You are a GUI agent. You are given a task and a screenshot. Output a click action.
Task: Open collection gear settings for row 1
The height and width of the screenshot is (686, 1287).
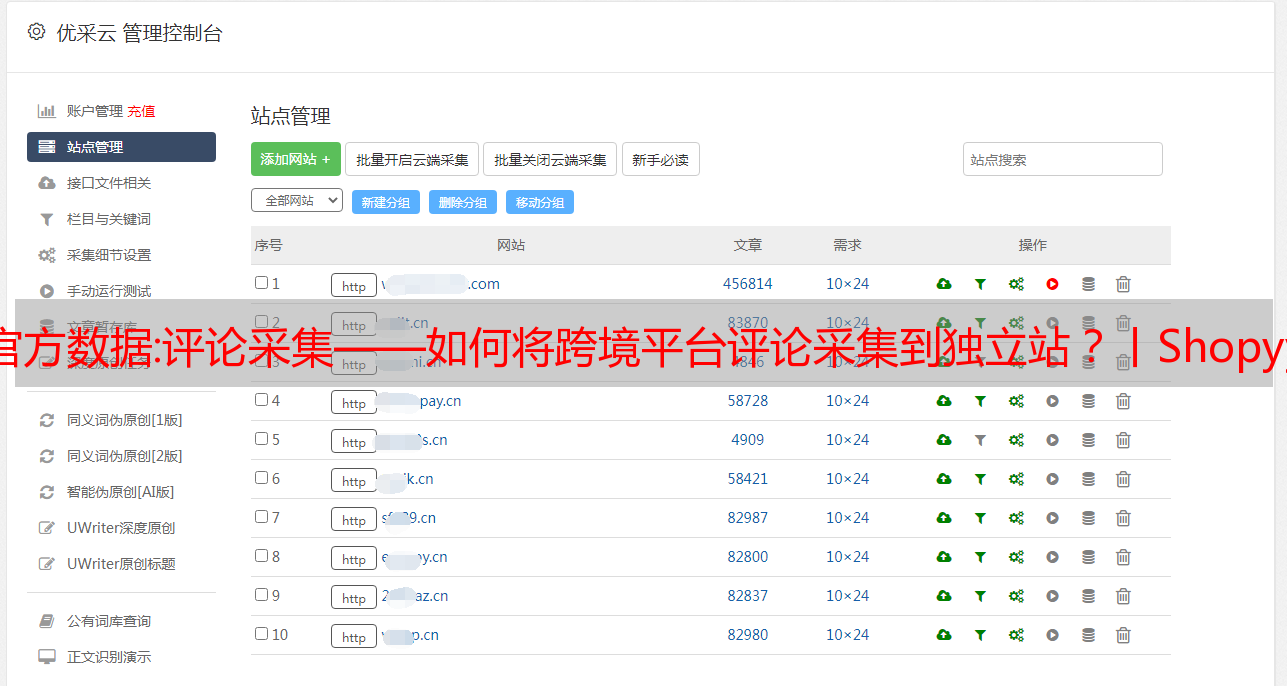coord(1016,284)
